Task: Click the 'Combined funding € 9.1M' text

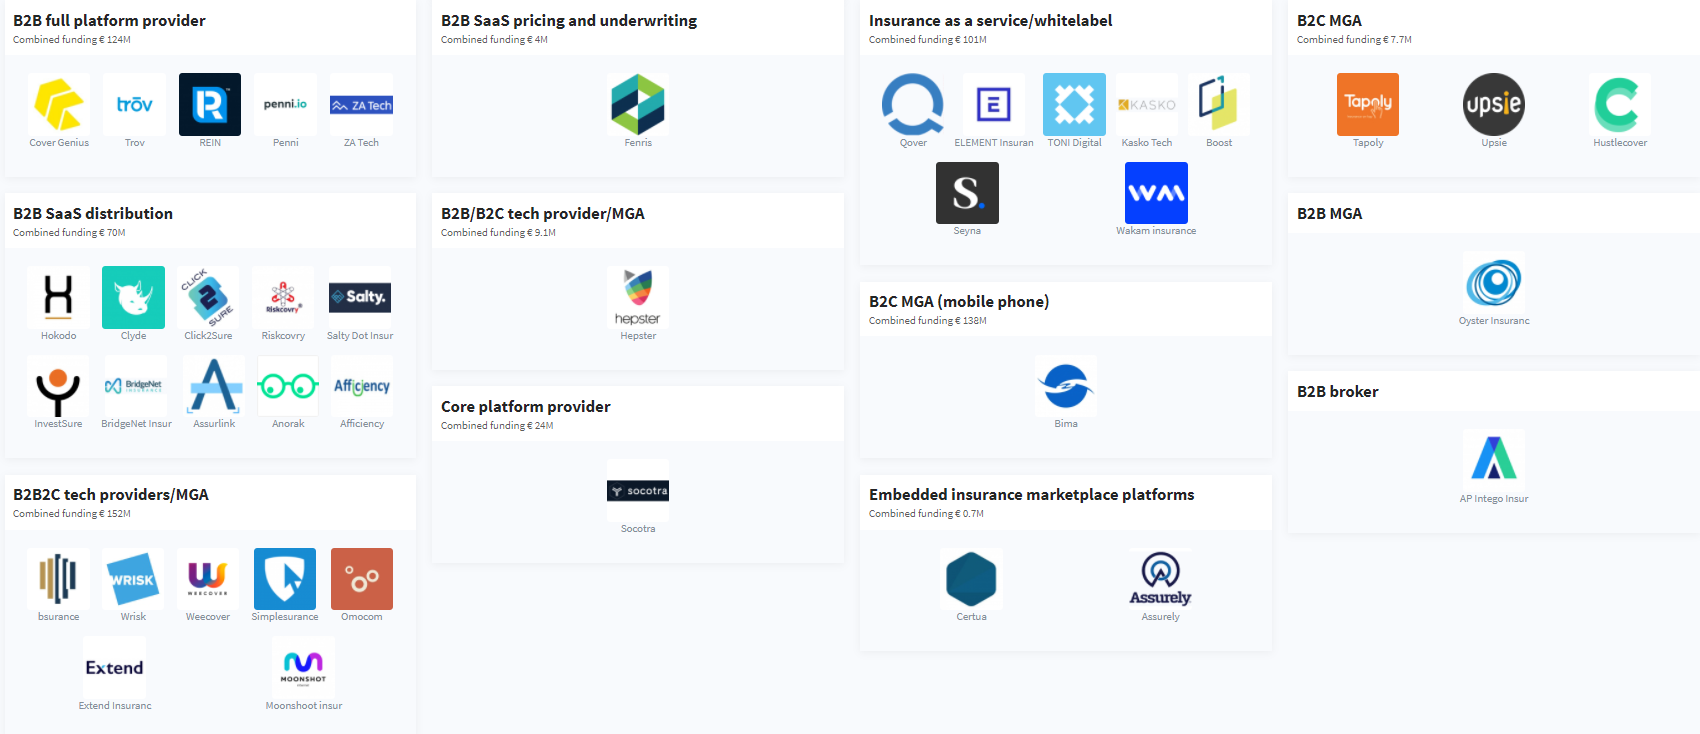Action: point(498,233)
